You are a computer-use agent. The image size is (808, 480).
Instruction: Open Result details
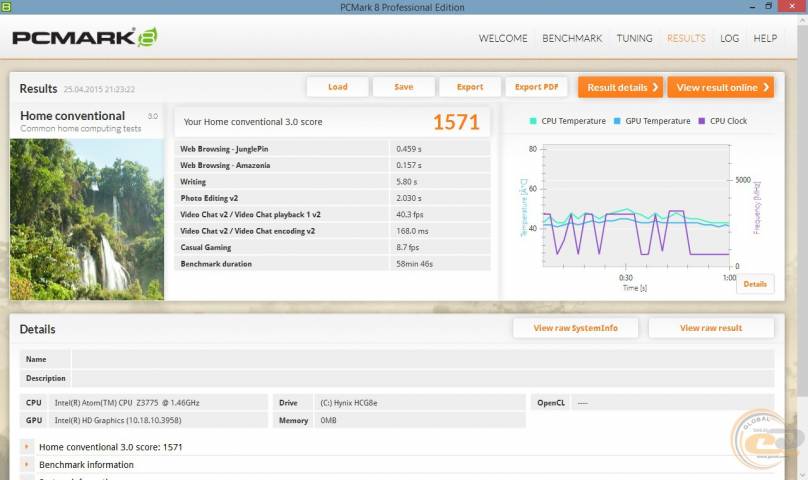620,88
